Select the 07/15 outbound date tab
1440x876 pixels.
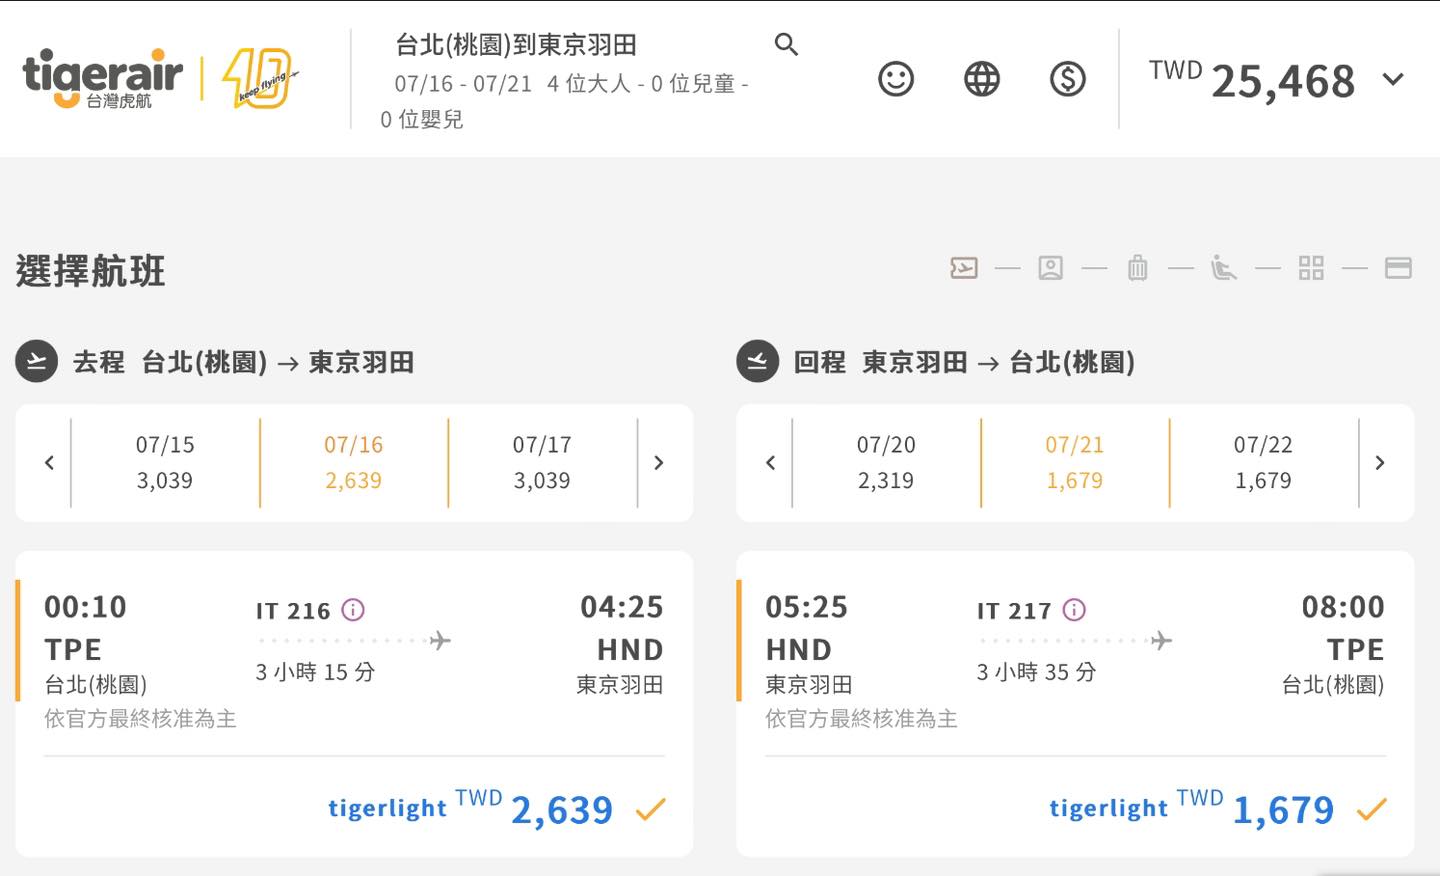click(x=165, y=463)
